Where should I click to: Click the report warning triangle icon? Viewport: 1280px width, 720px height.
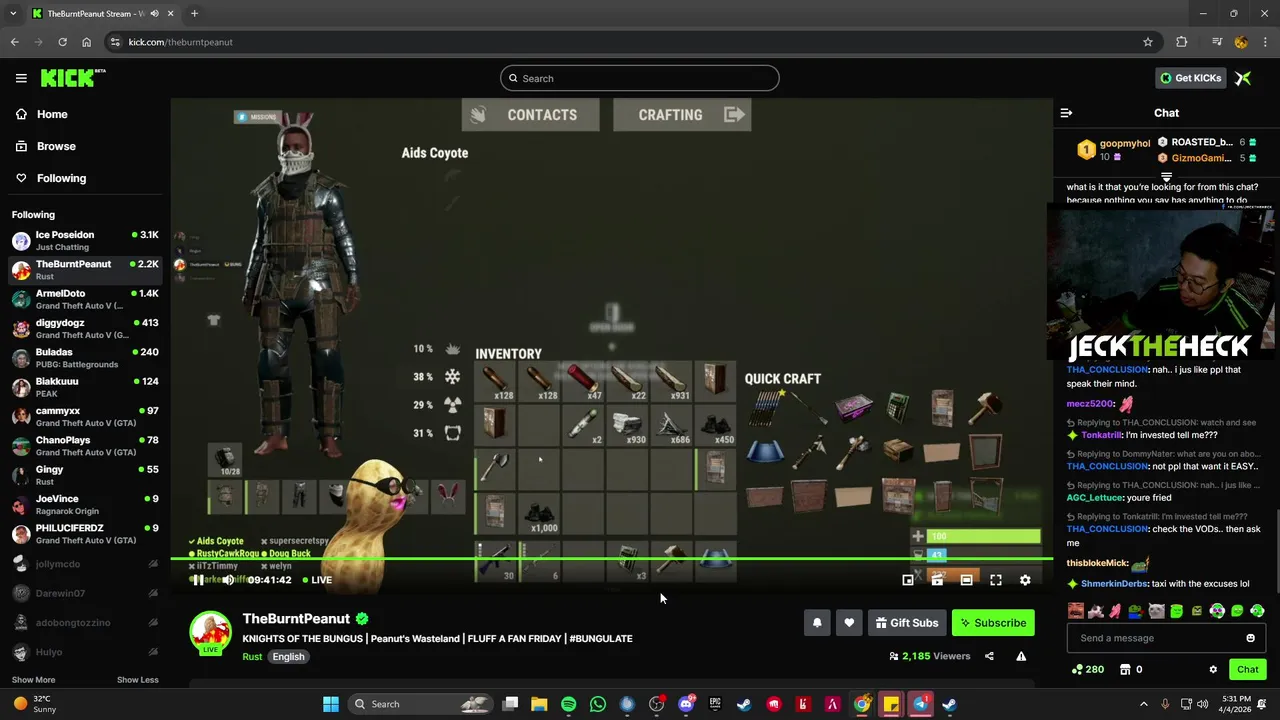point(1021,656)
